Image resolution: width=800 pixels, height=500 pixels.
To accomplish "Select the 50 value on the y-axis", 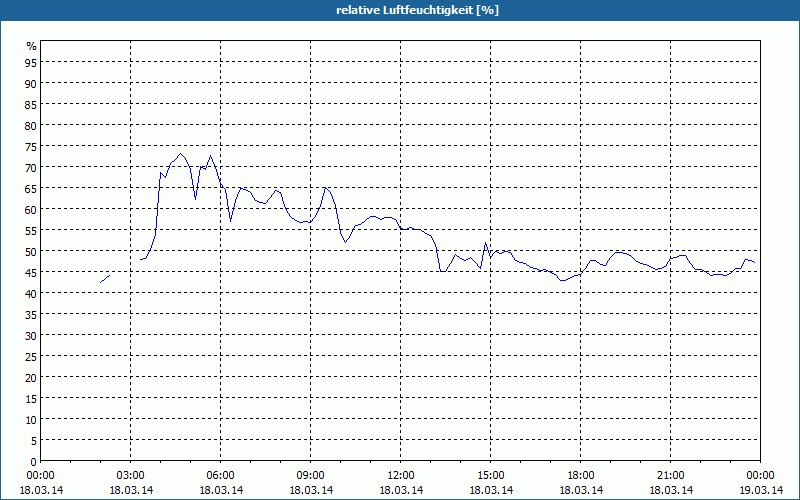I will tap(31, 252).
